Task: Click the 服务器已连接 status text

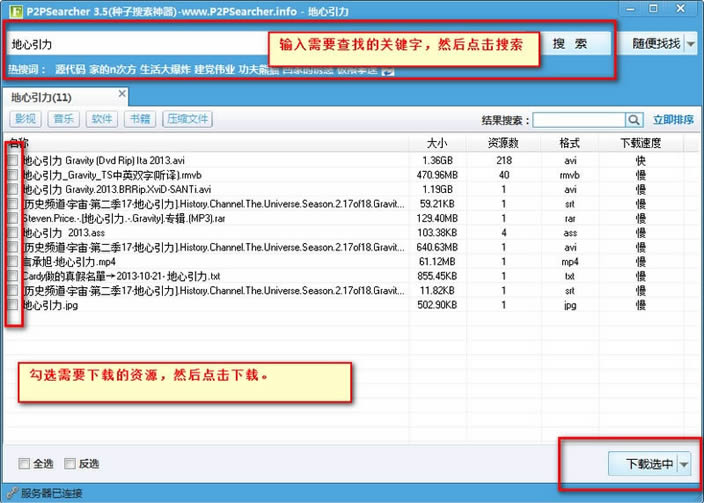Action: tap(52, 493)
